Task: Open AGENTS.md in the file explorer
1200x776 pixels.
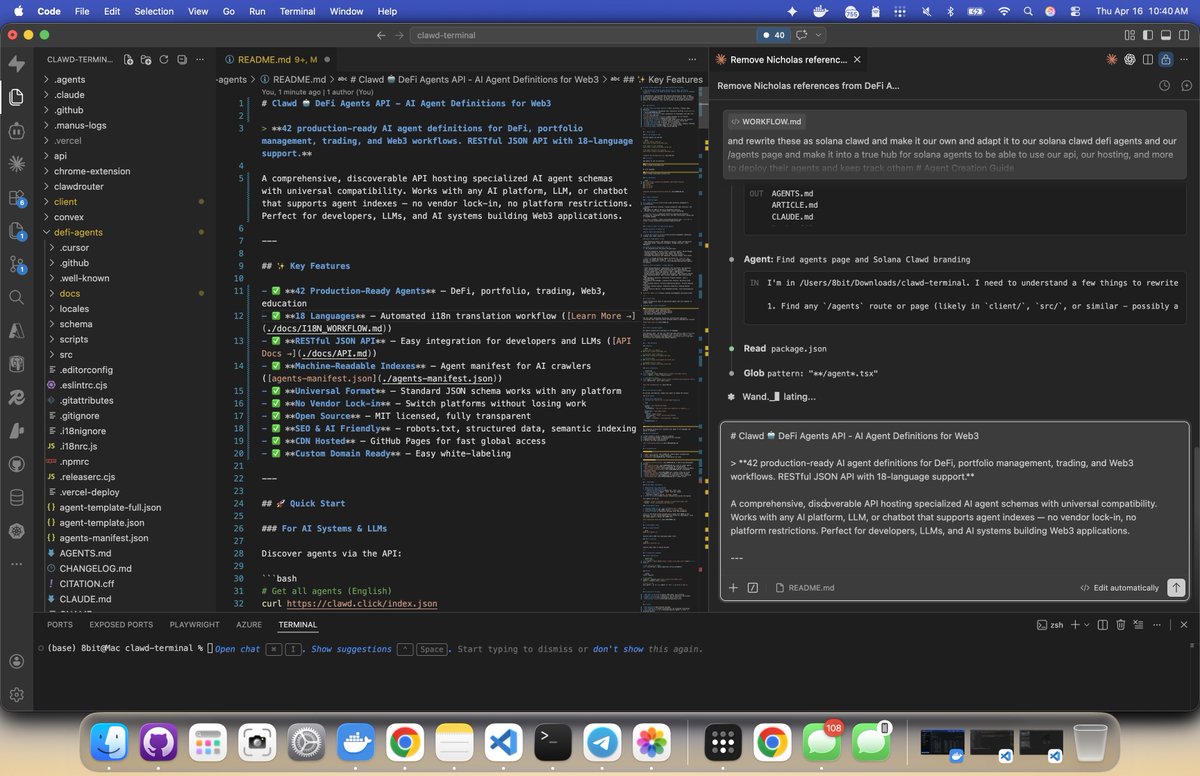Action: pos(85,553)
